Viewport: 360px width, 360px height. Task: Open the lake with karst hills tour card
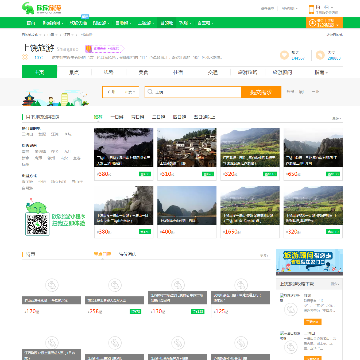(x=187, y=212)
